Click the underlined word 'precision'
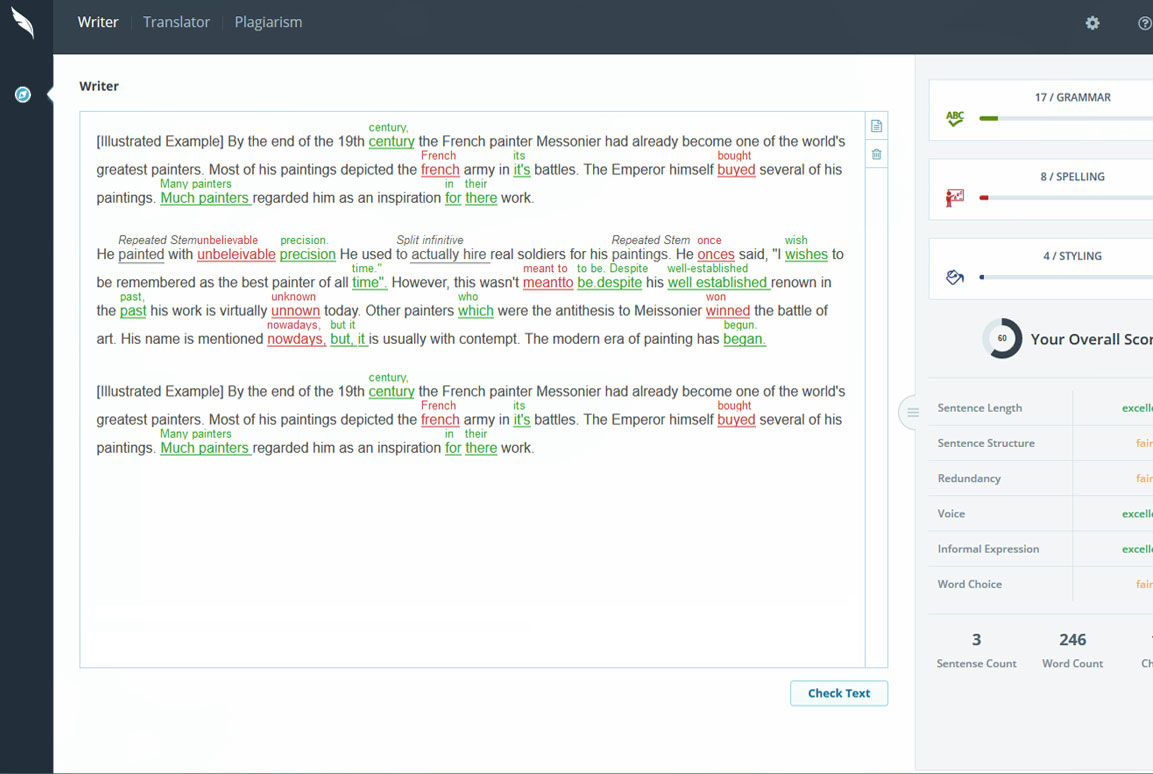This screenshot has height=774, width=1153. click(x=307, y=254)
